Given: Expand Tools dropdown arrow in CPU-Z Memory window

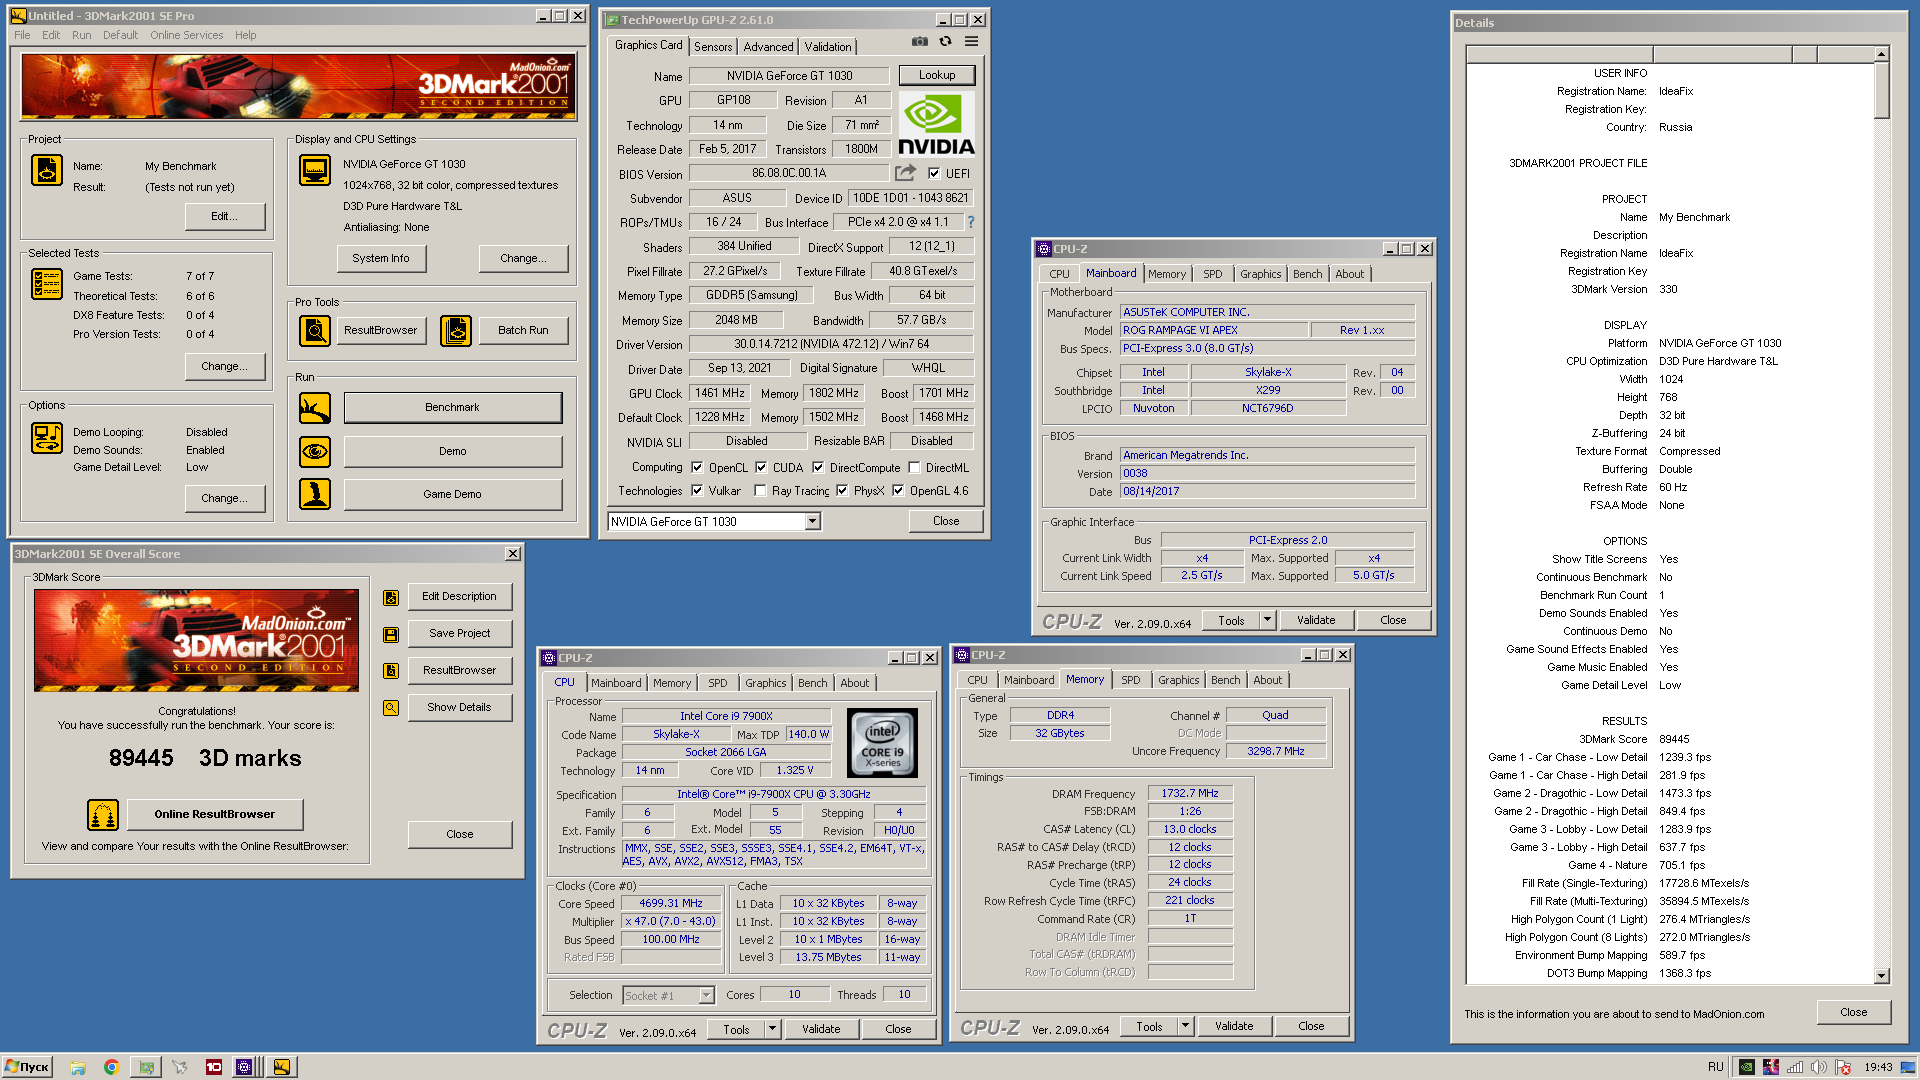Looking at the screenshot, I should pos(1185,1025).
